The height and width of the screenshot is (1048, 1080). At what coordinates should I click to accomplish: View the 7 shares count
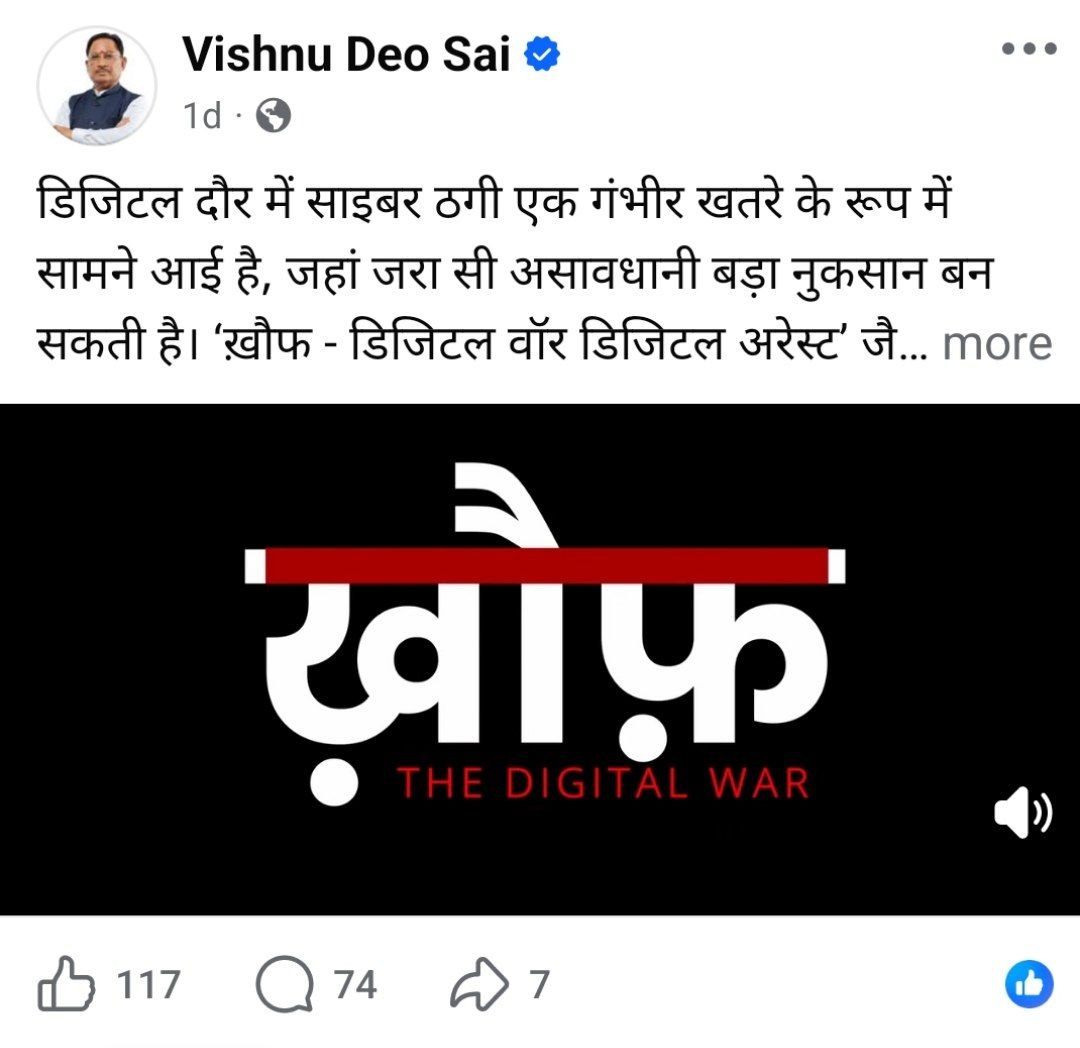pos(539,985)
